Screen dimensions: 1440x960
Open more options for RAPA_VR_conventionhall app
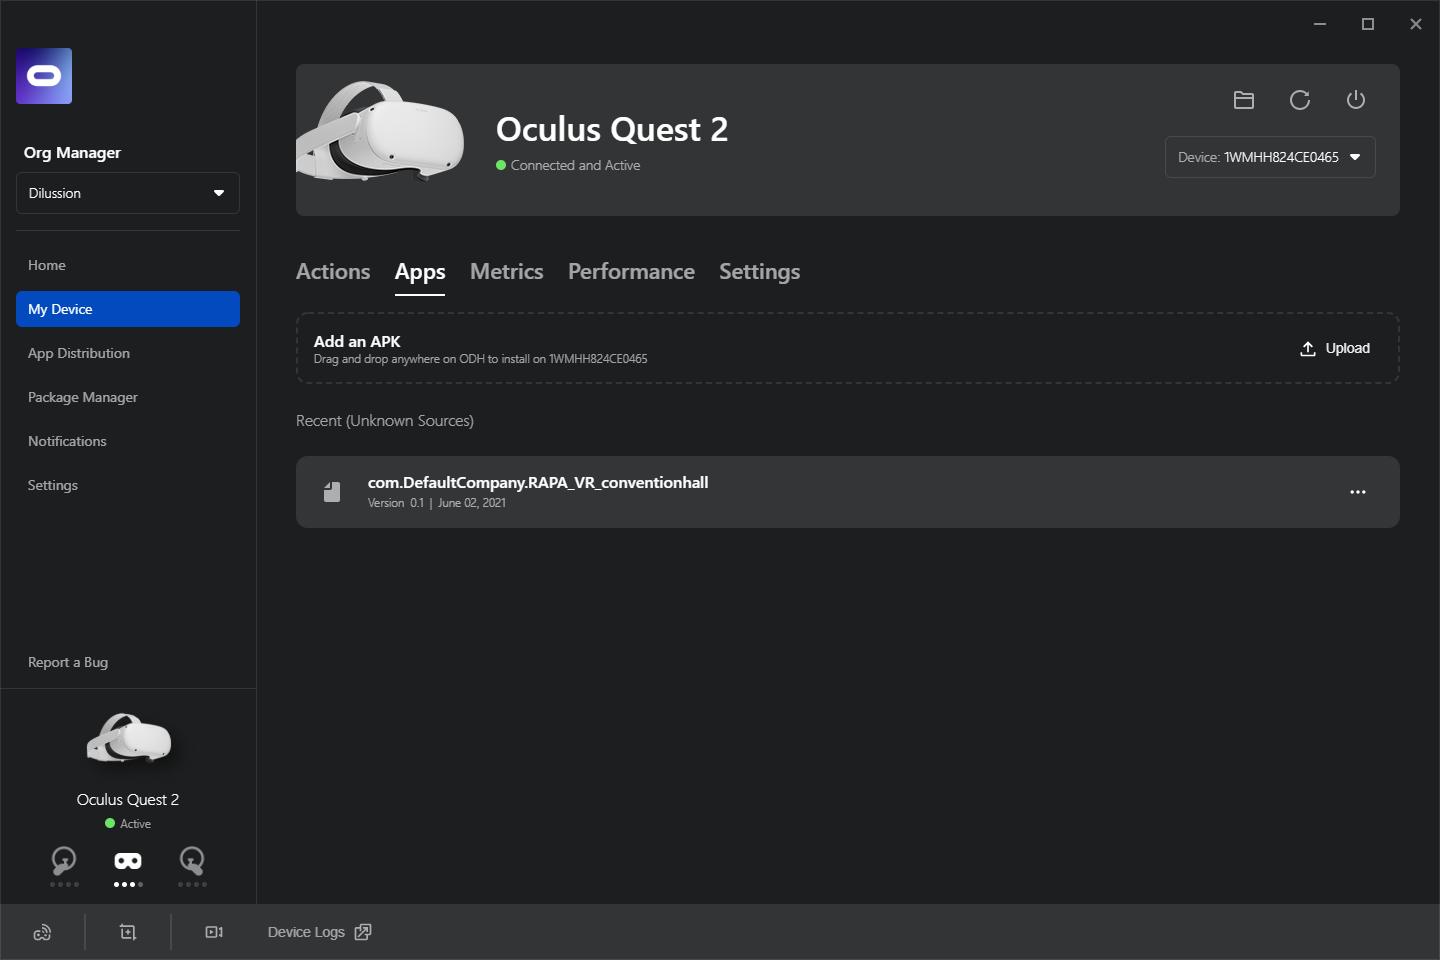(x=1358, y=492)
